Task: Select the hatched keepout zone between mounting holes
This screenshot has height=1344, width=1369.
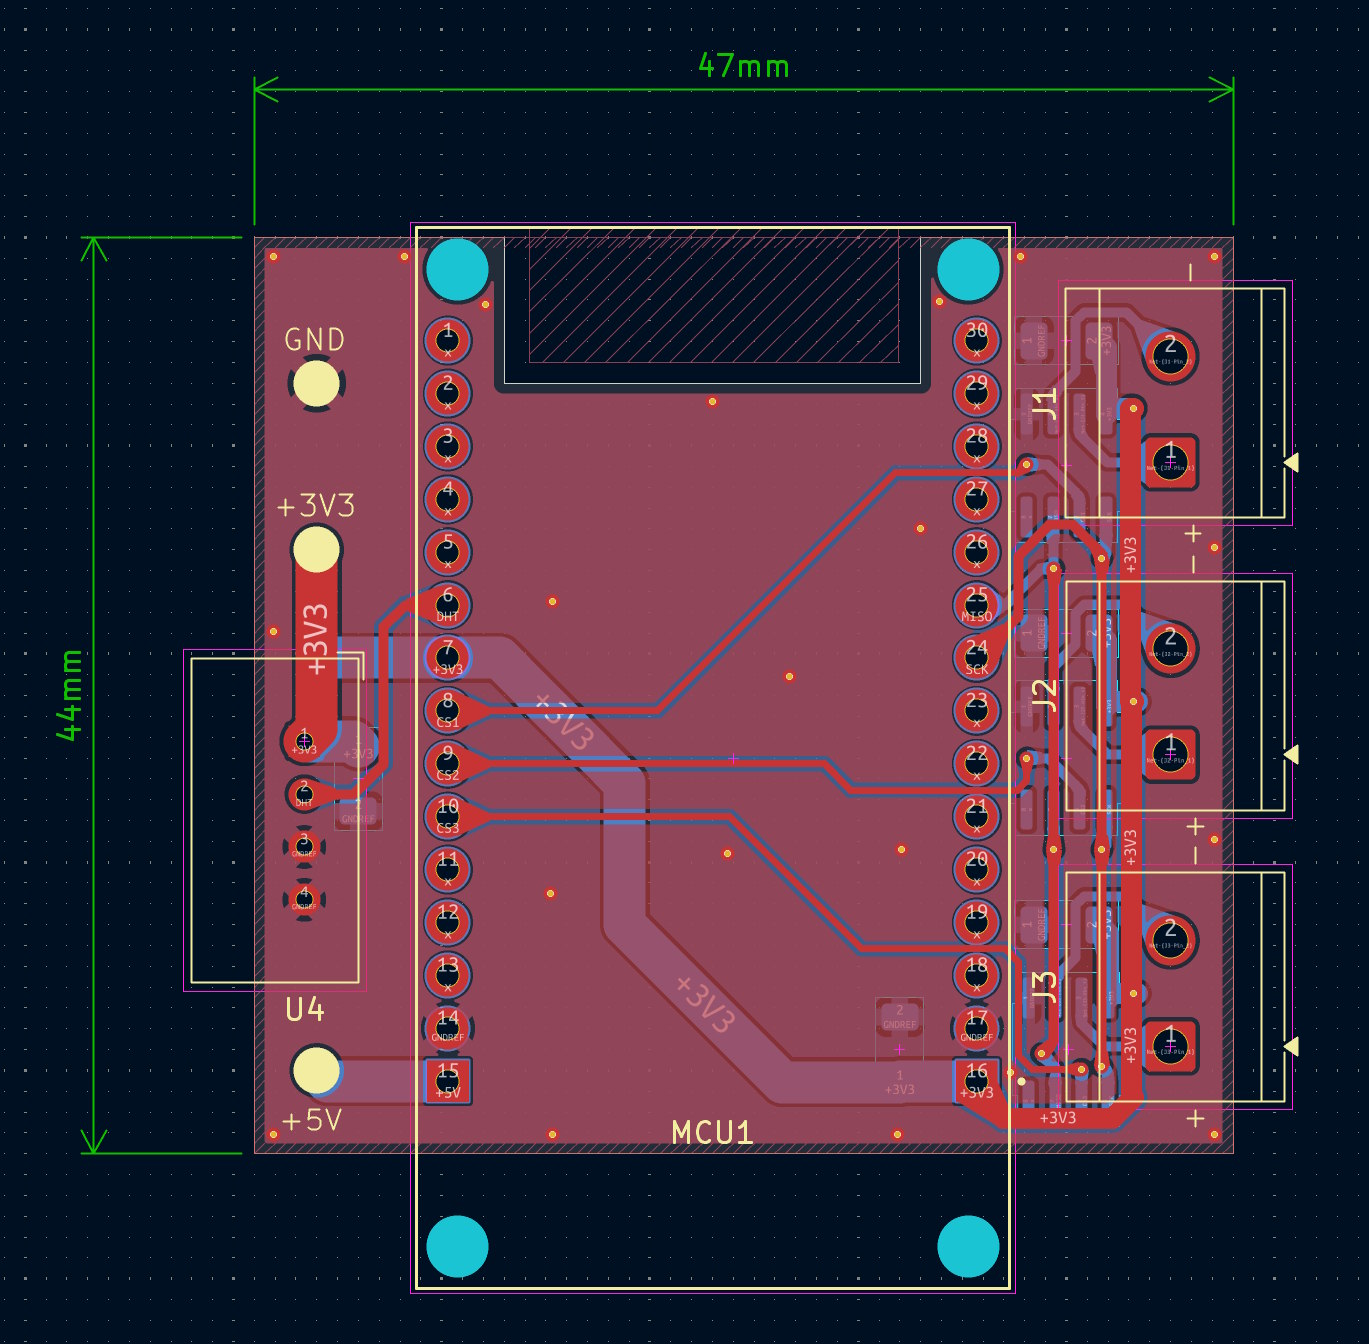Action: tap(713, 296)
